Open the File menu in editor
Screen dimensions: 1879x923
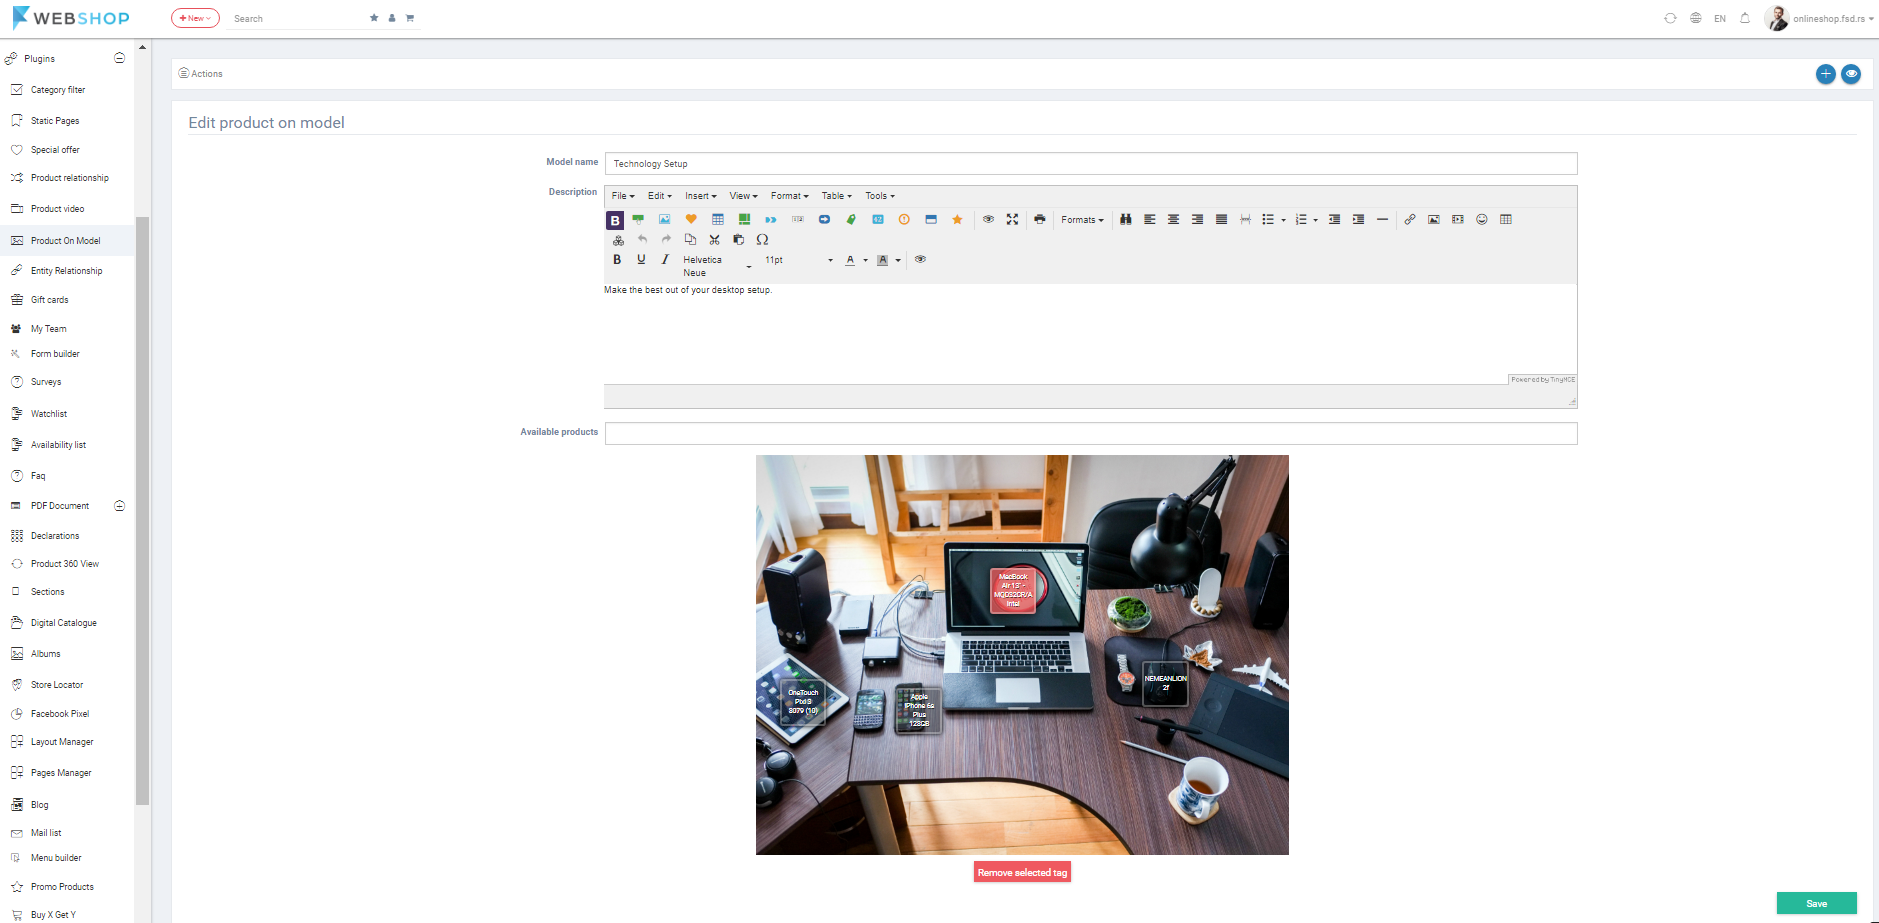pos(623,196)
